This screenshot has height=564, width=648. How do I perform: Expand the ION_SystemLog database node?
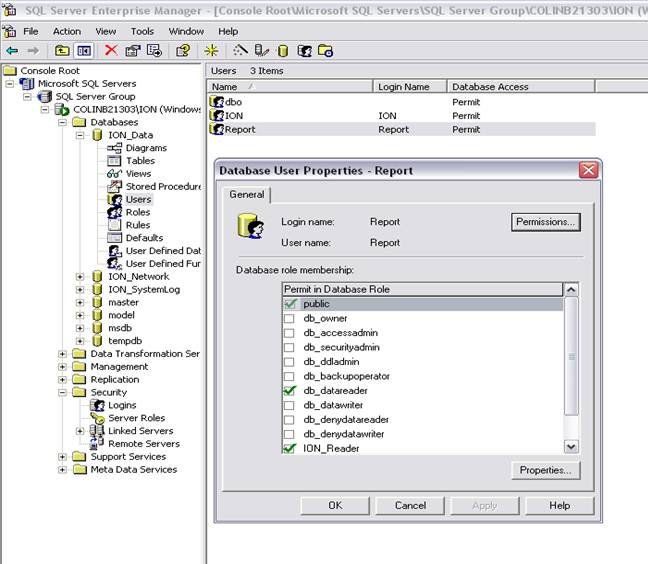80,290
